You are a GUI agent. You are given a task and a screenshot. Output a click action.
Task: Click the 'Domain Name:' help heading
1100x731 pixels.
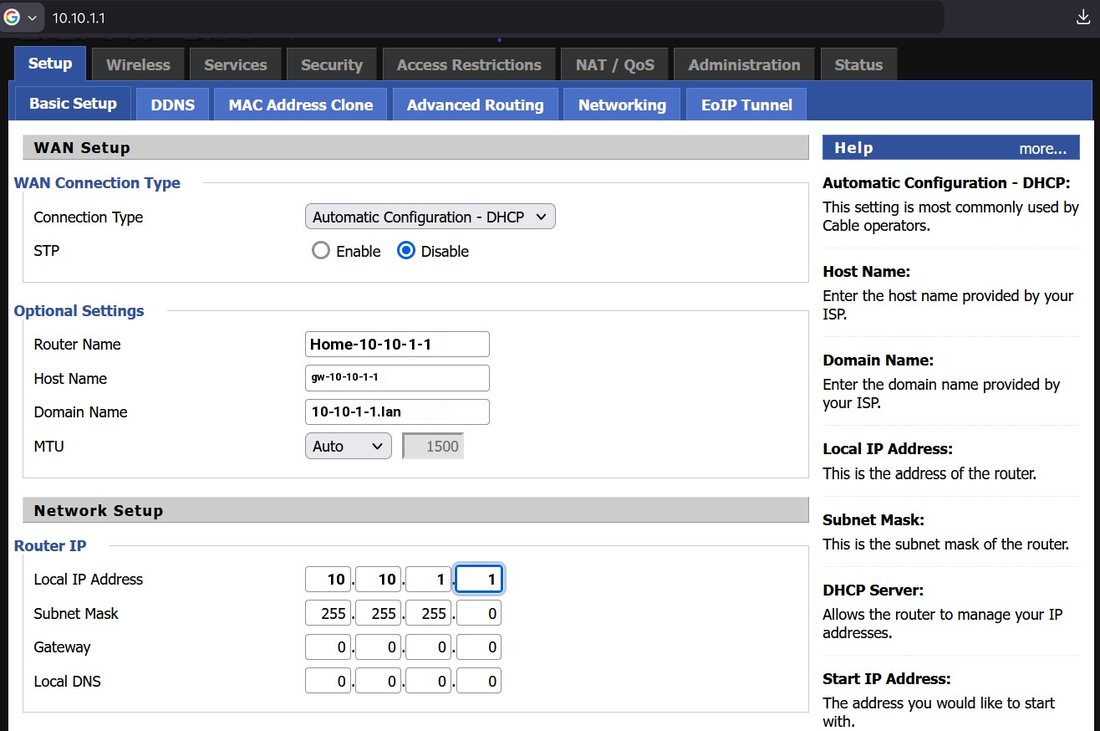click(878, 360)
